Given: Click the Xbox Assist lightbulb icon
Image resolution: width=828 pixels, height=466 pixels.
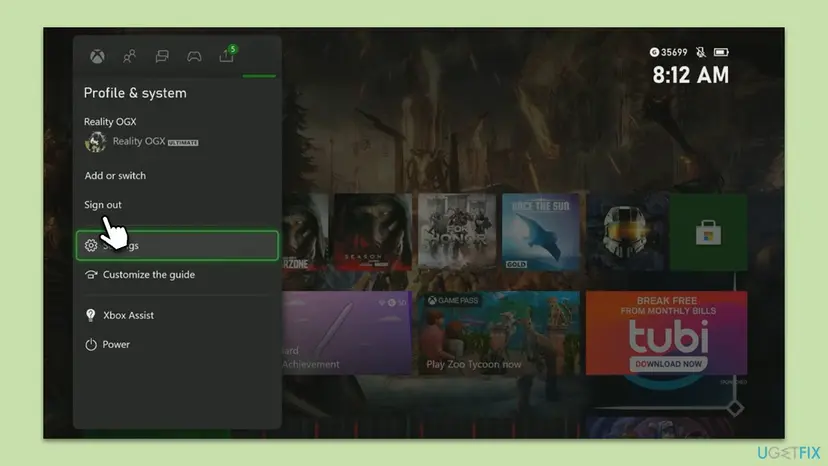Looking at the screenshot, I should click(x=91, y=315).
